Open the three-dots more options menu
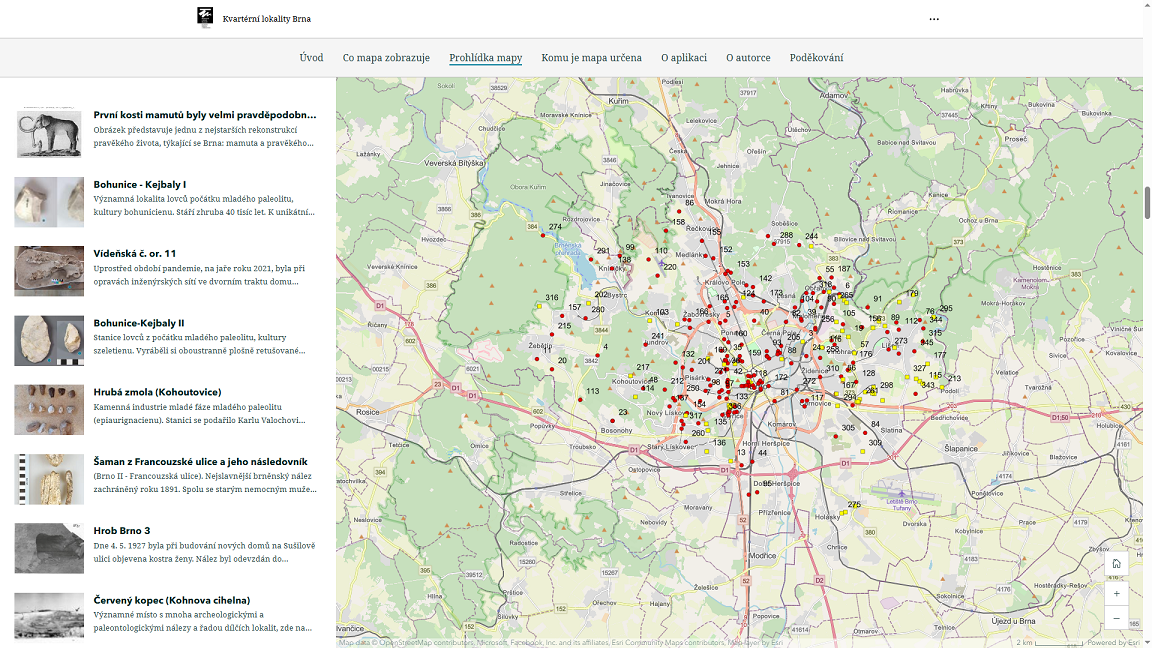1152x648 pixels. pyautogui.click(x=934, y=19)
